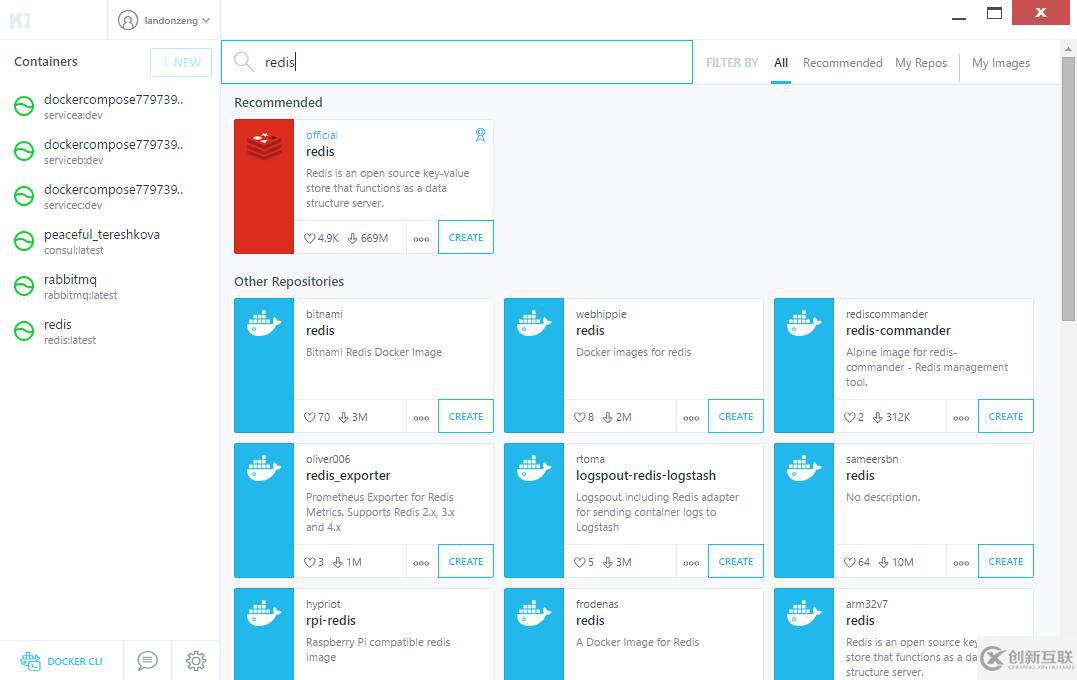Open the feedback chat bubble icon
1077x680 pixels.
[147, 661]
